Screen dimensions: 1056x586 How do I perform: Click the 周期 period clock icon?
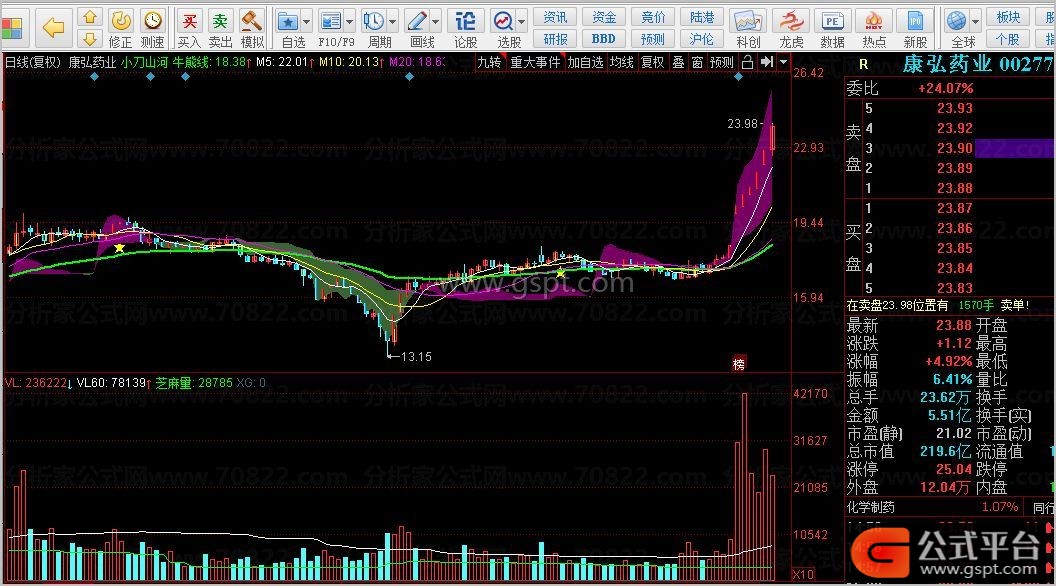[373, 22]
